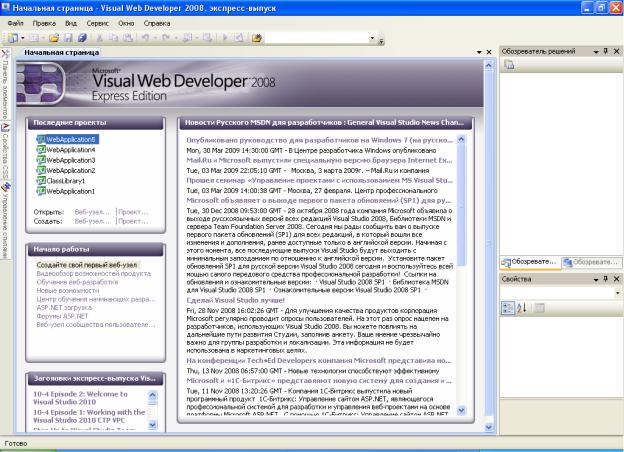Viewport: 624px width, 452px height.
Task: Click the Redo arrow toolbar icon
Action: [x=166, y=38]
